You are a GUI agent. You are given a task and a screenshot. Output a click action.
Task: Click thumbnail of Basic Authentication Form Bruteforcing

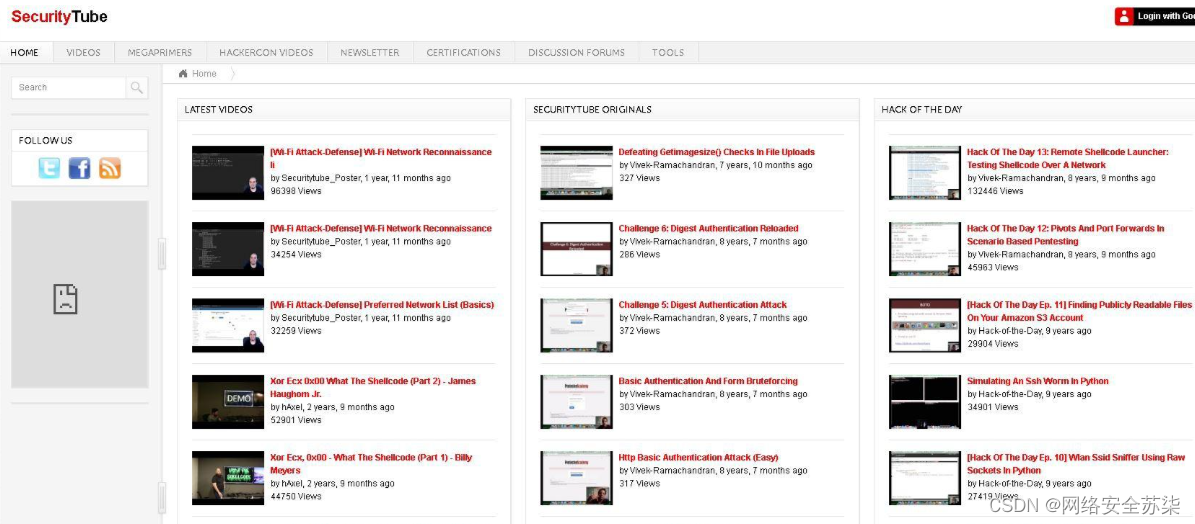[x=576, y=401]
